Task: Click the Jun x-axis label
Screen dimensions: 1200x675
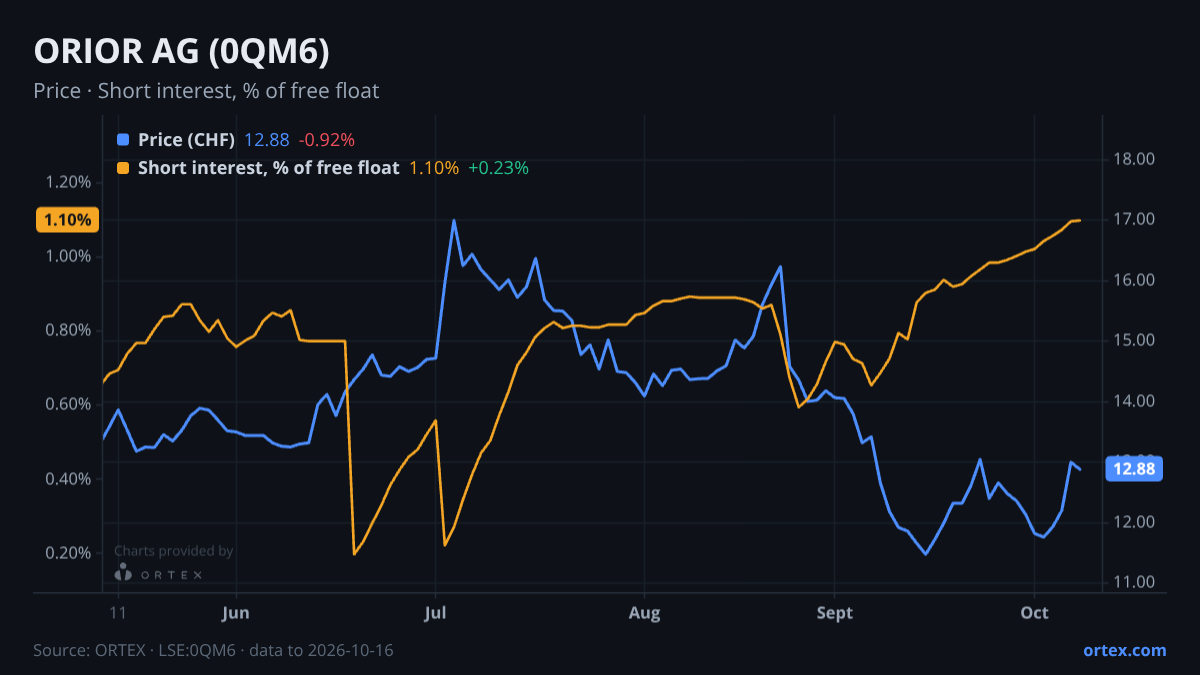Action: 236,613
